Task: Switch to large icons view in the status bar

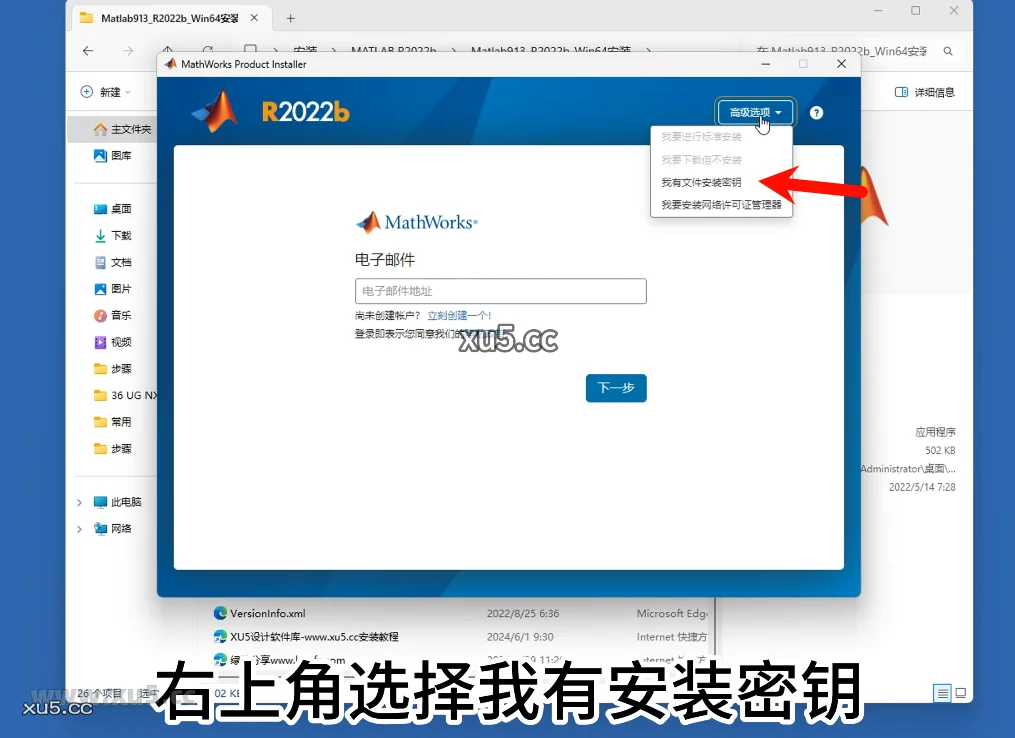Action: [961, 693]
